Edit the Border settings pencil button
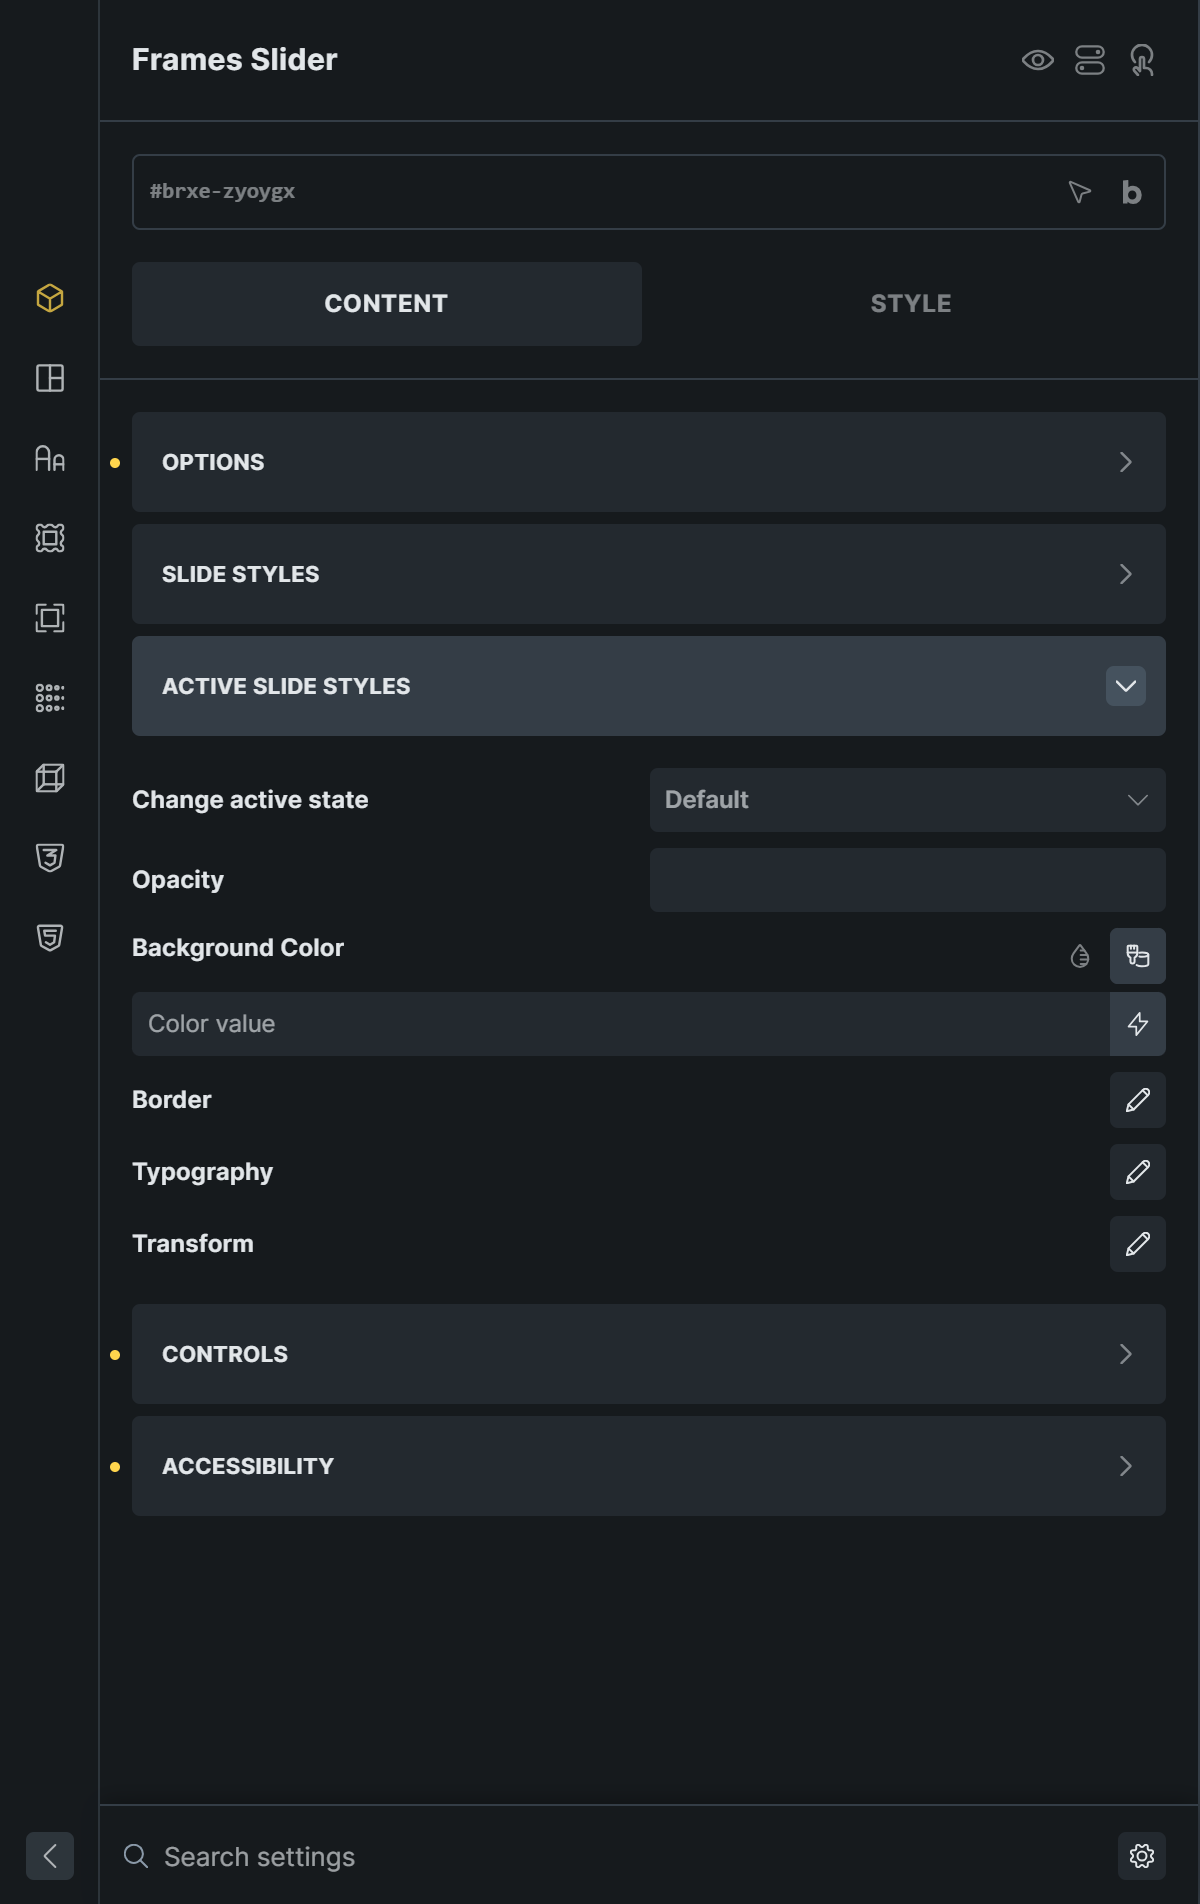This screenshot has width=1200, height=1904. pos(1138,1100)
